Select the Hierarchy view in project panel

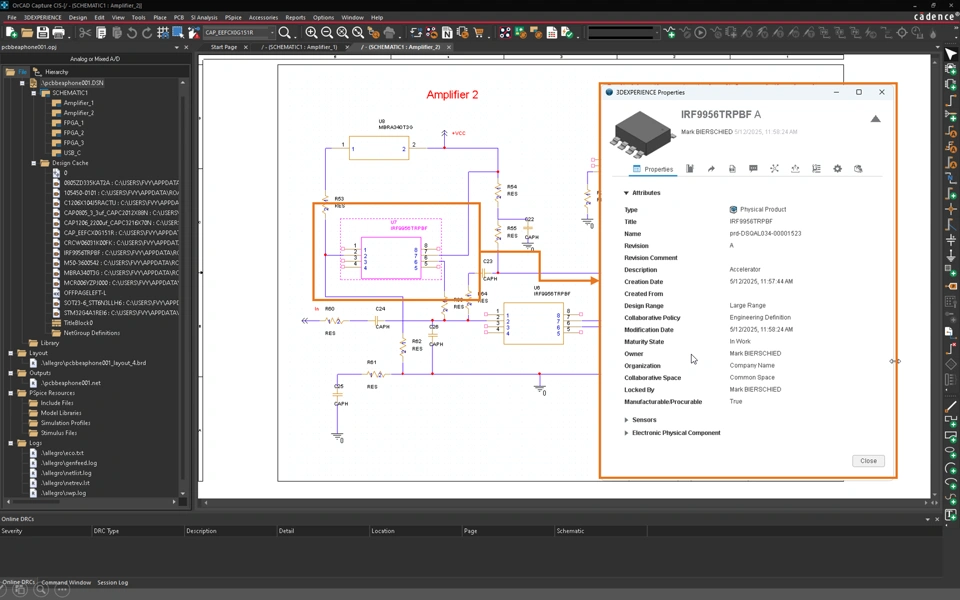click(51, 72)
